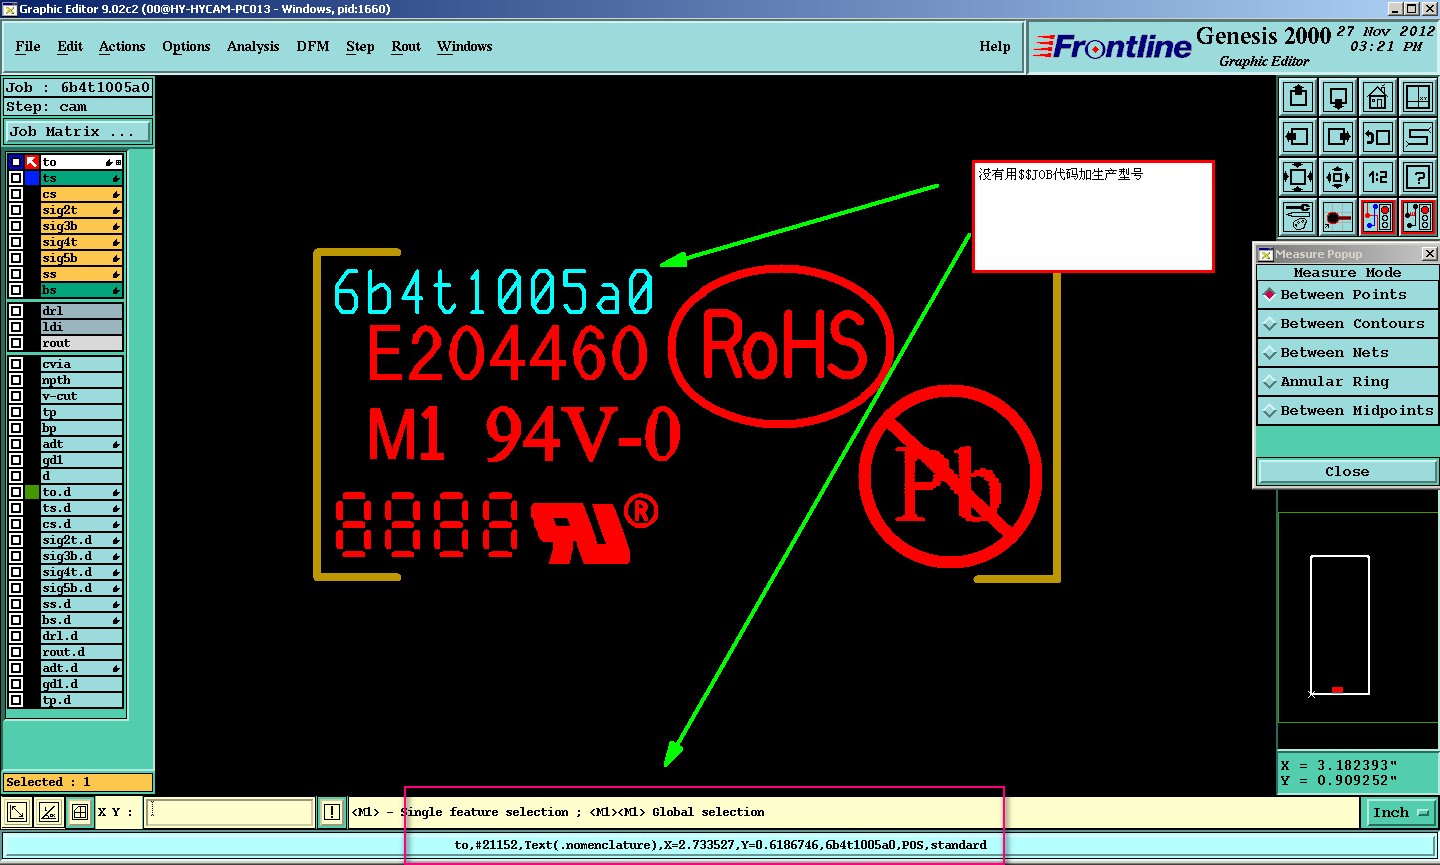
Task: Select Between Midpoints measure mode
Action: [x=1347, y=411]
